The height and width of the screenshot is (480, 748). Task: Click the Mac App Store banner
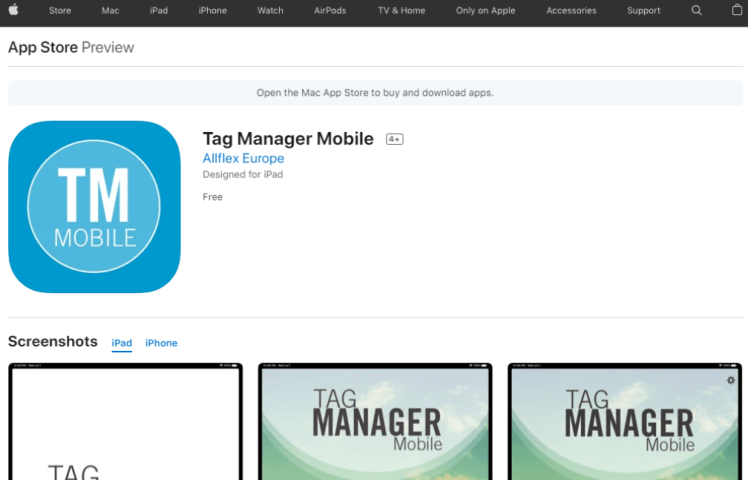click(x=375, y=93)
